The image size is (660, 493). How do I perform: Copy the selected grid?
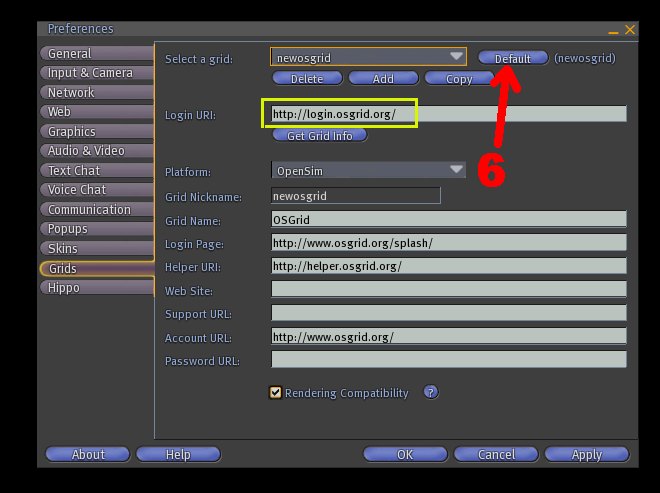(x=459, y=78)
